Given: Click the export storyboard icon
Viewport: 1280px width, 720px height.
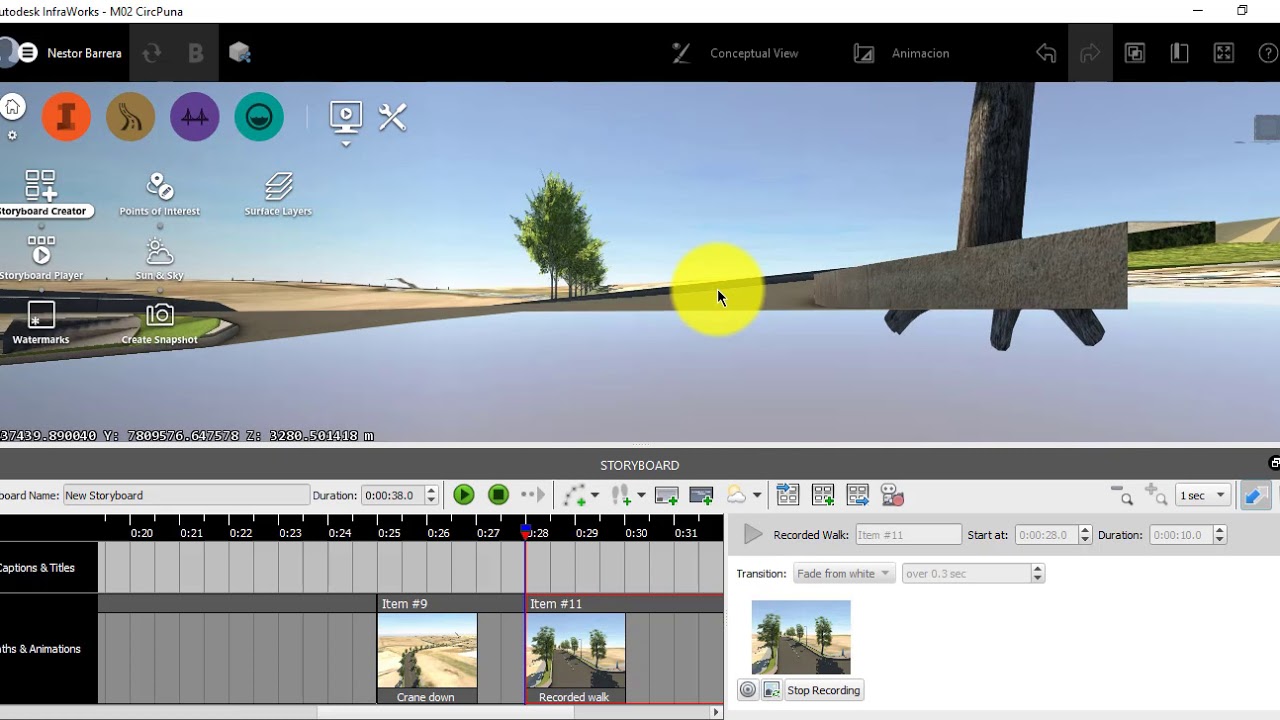Looking at the screenshot, I should point(857,495).
